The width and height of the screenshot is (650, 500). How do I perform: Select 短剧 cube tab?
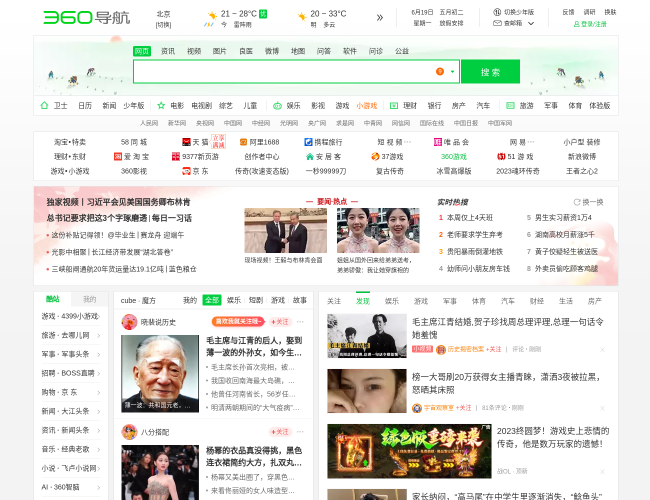coord(256,300)
